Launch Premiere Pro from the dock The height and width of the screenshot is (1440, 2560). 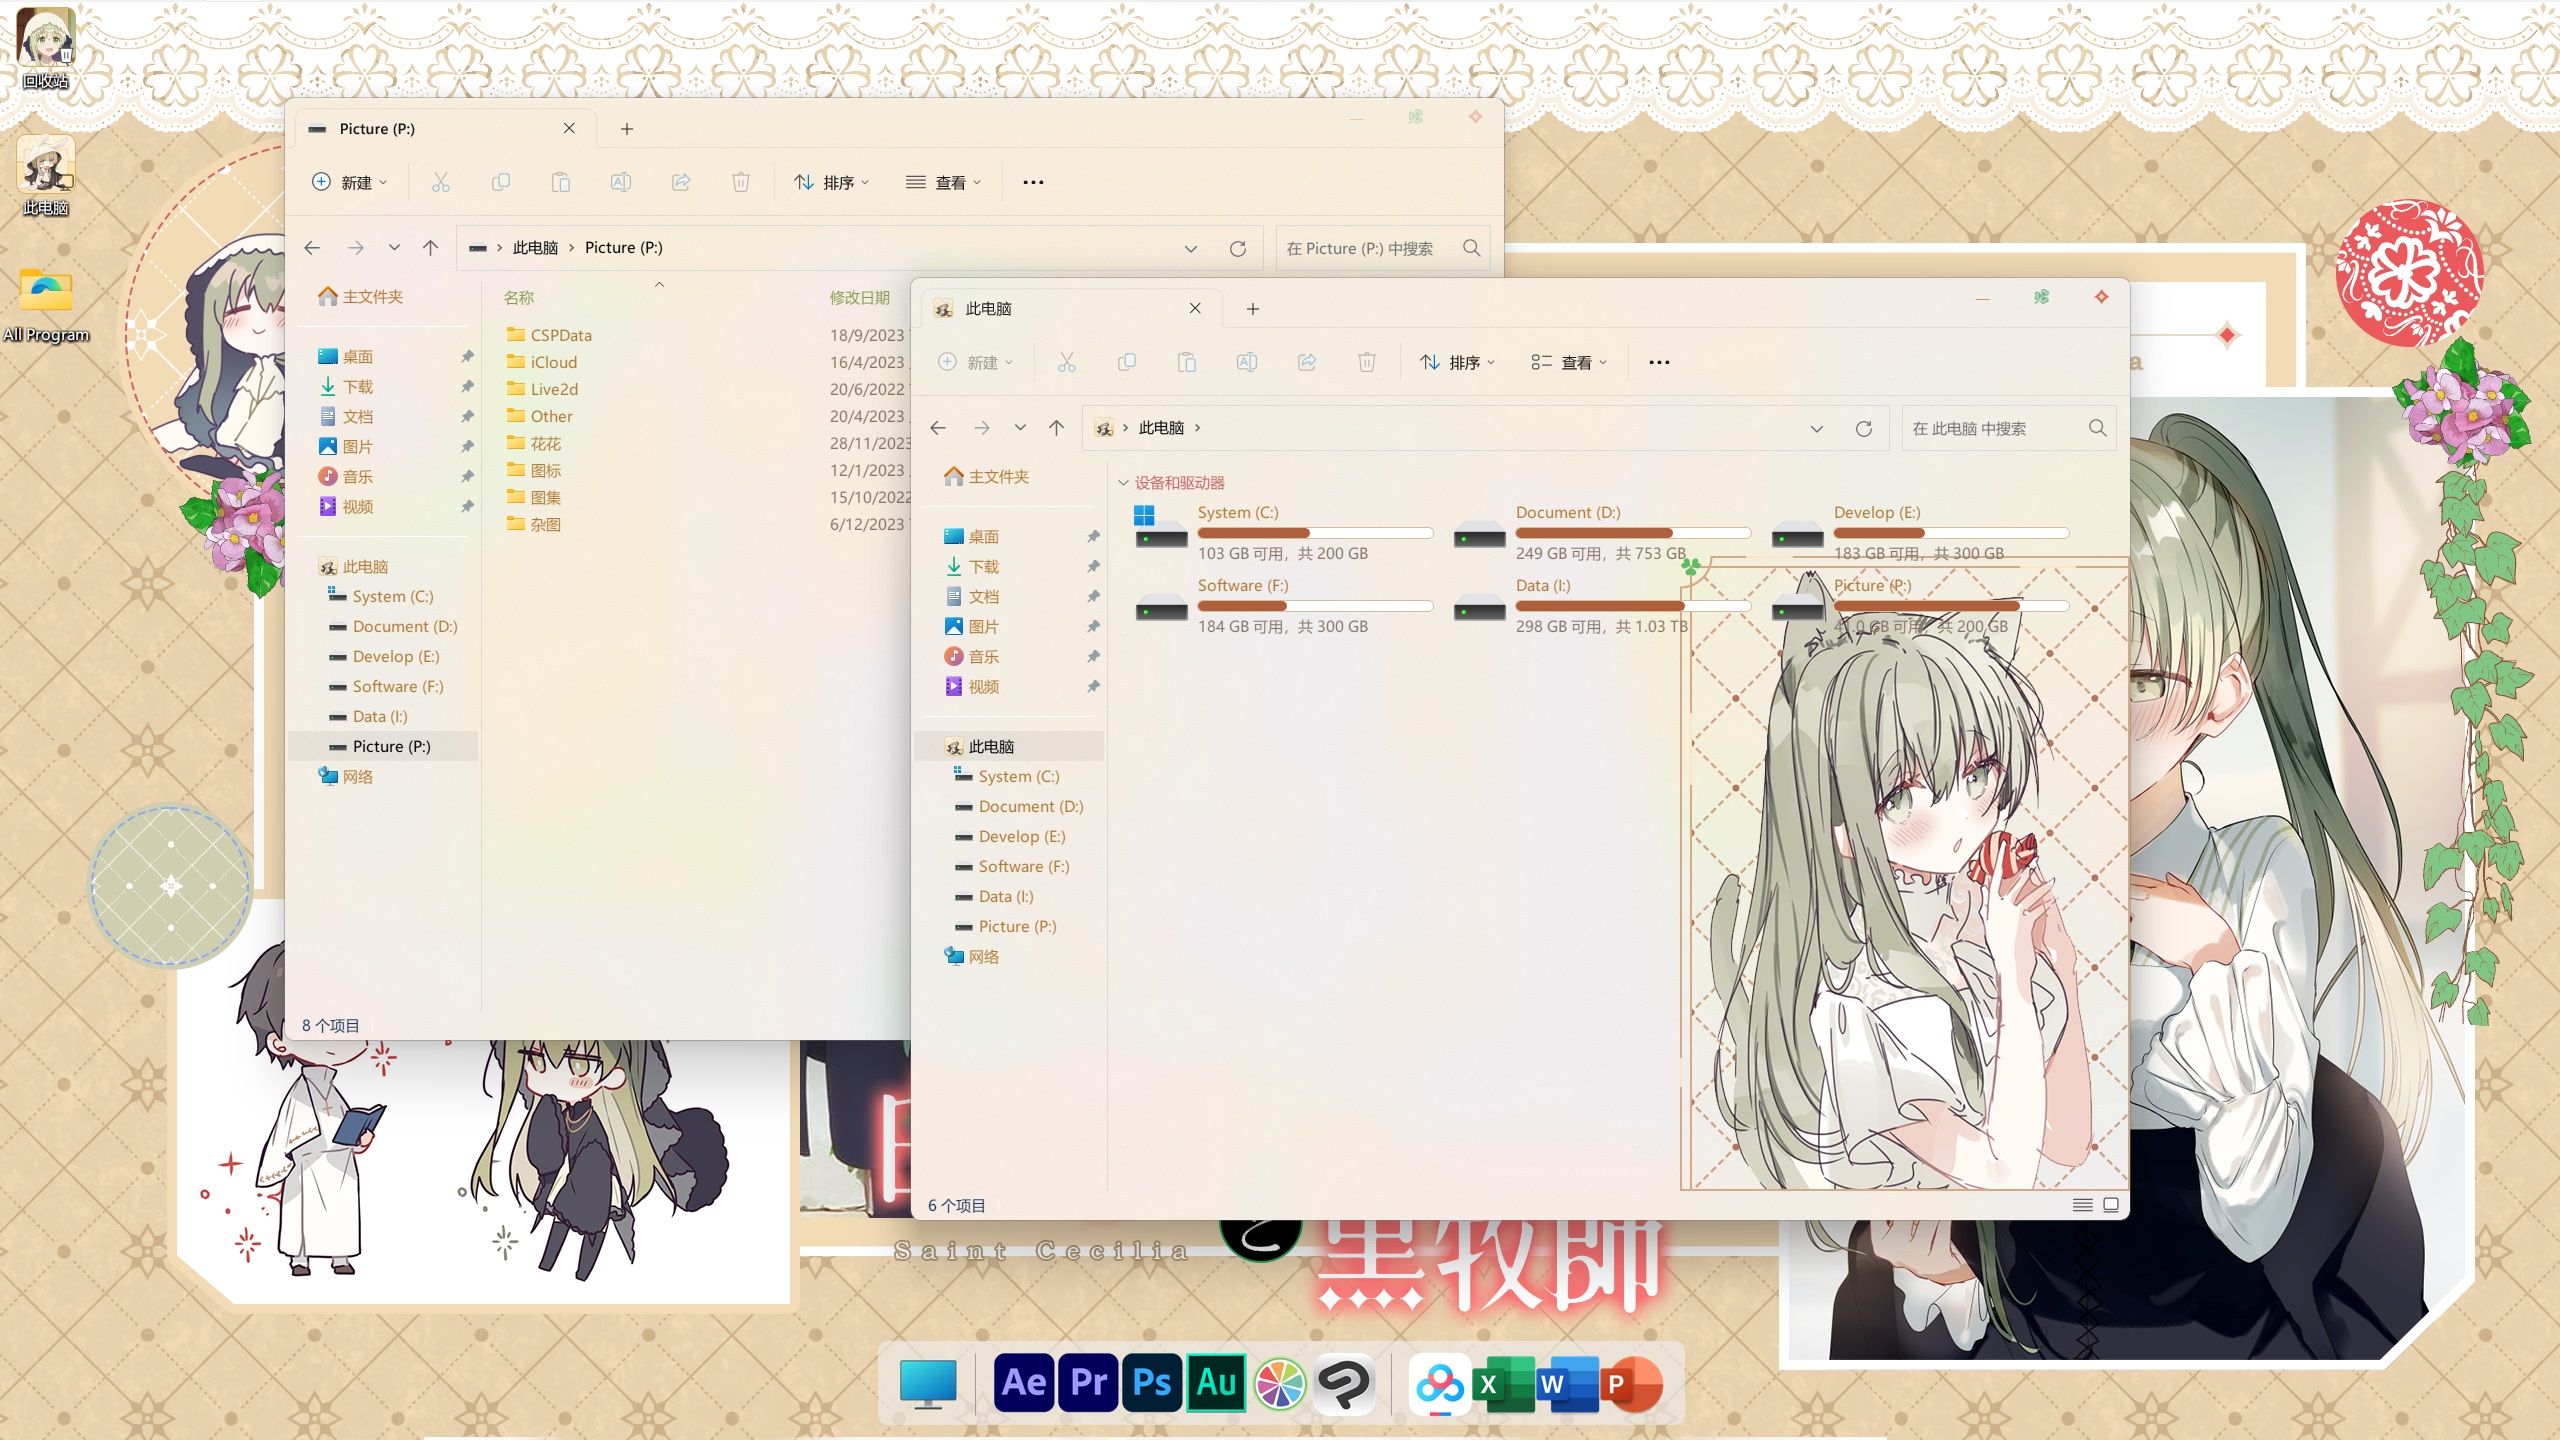1088,1383
